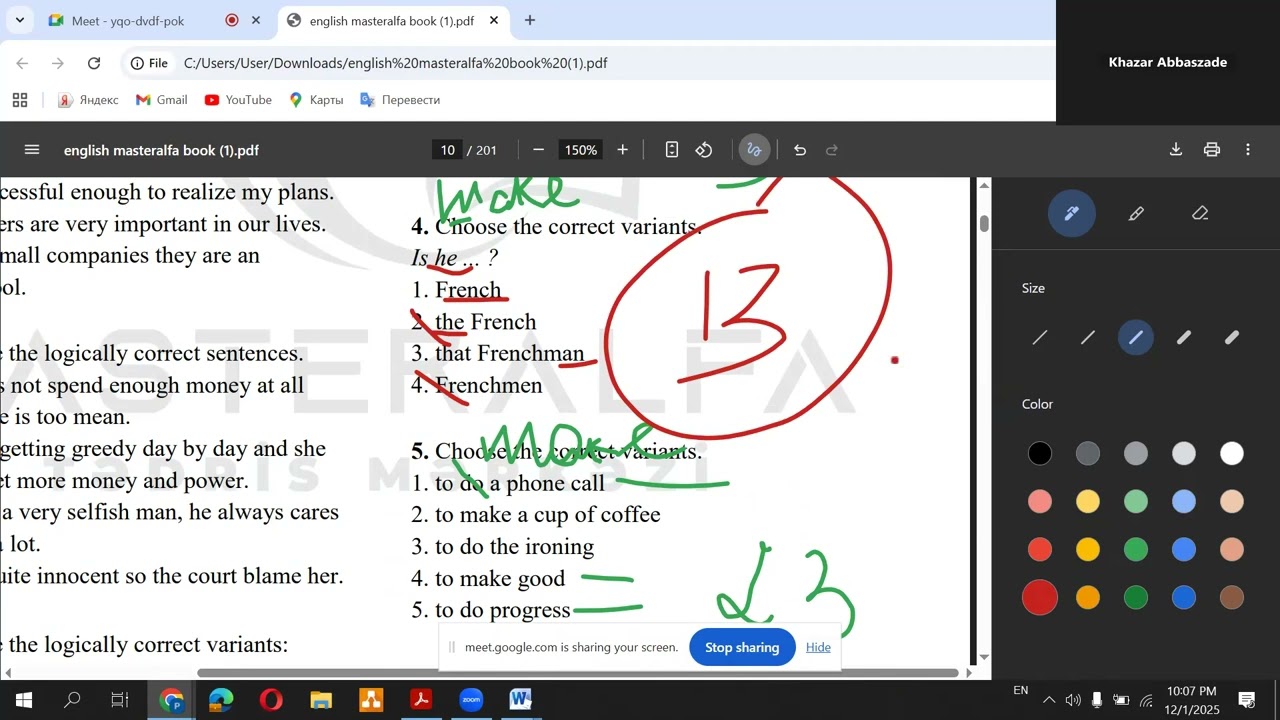Pick the brown color swatch

(1232, 598)
